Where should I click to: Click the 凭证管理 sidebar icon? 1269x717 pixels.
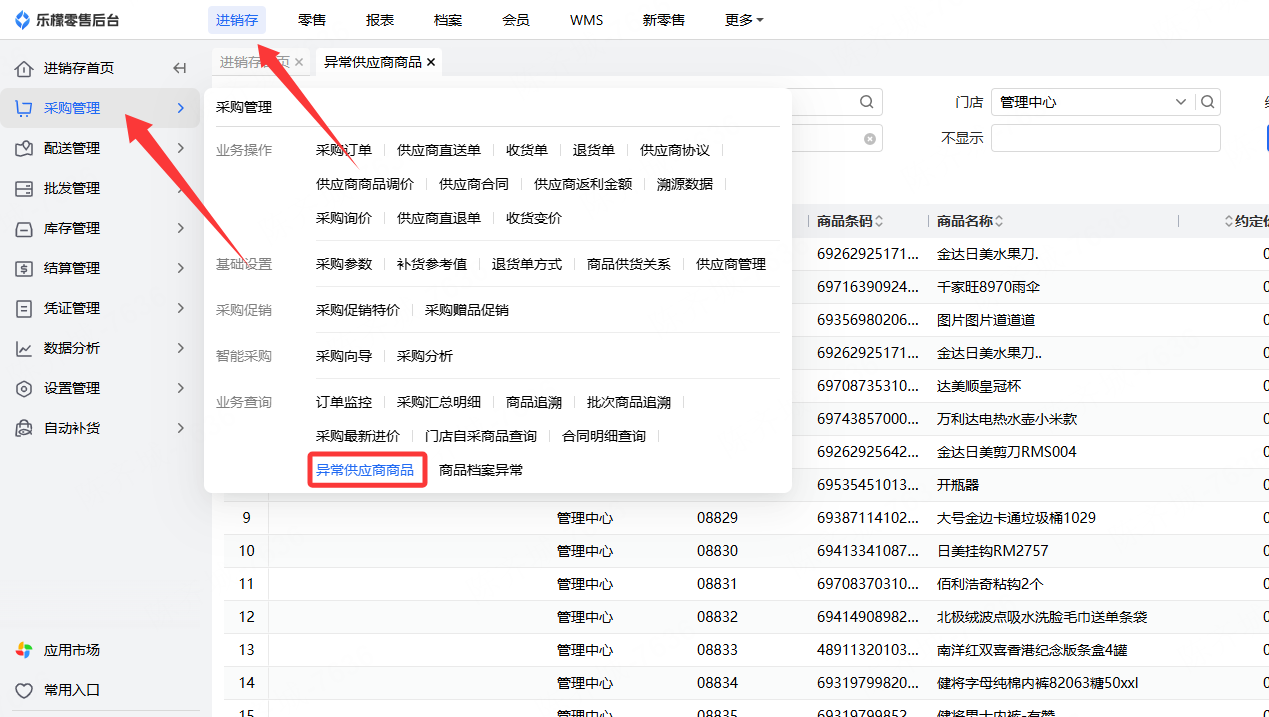pyautogui.click(x=24, y=308)
